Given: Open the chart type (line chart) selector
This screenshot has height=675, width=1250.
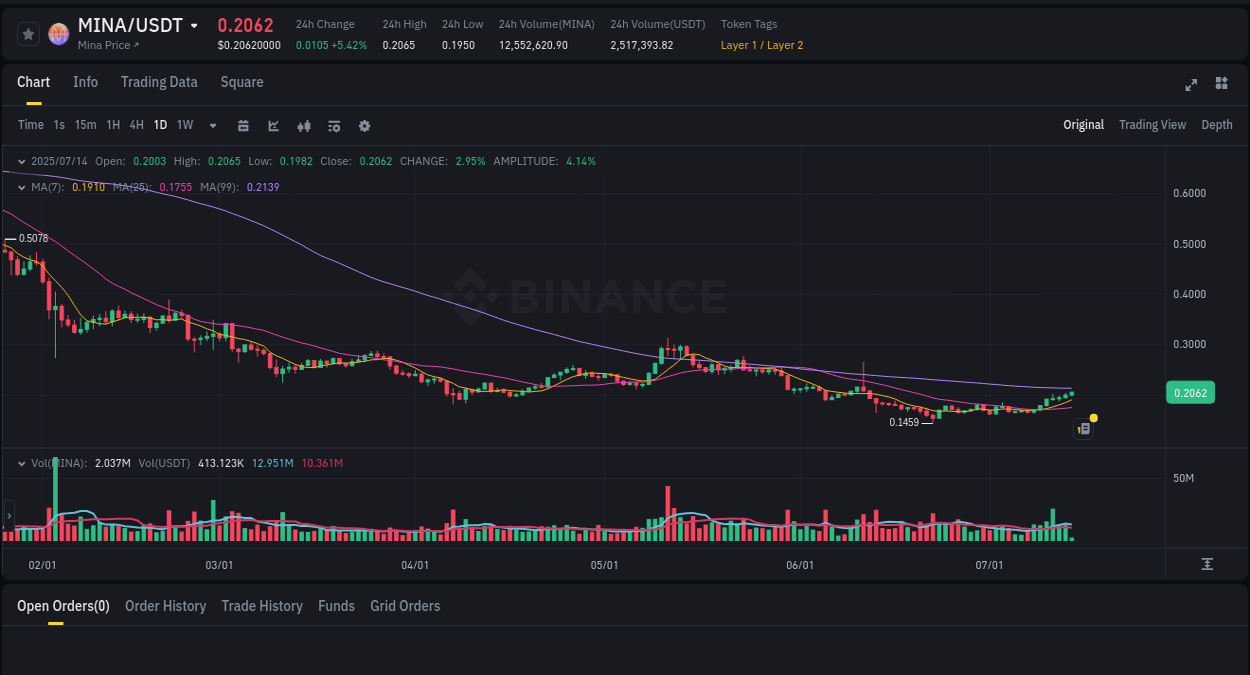Looking at the screenshot, I should click(x=273, y=125).
